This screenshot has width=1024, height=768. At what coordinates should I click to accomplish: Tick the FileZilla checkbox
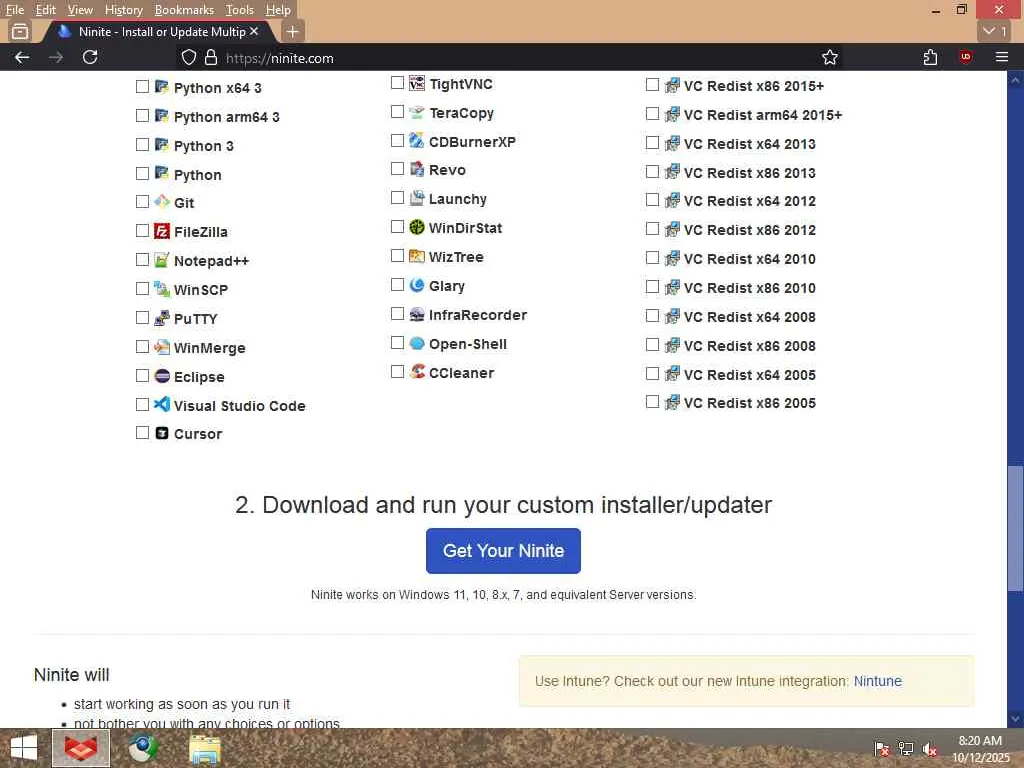click(x=142, y=231)
